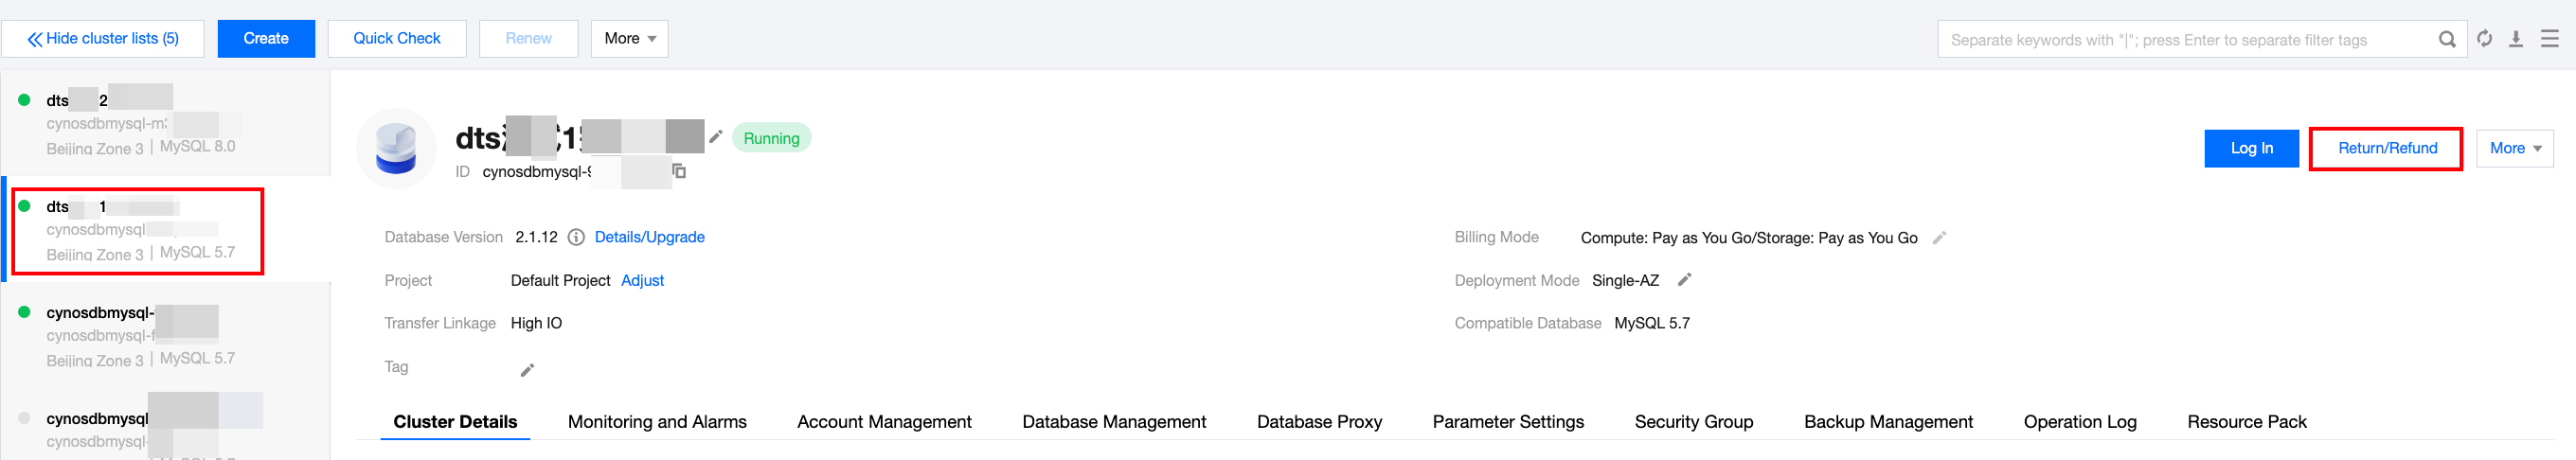
Task: Click the Database Version info icon
Action: pyautogui.click(x=576, y=238)
